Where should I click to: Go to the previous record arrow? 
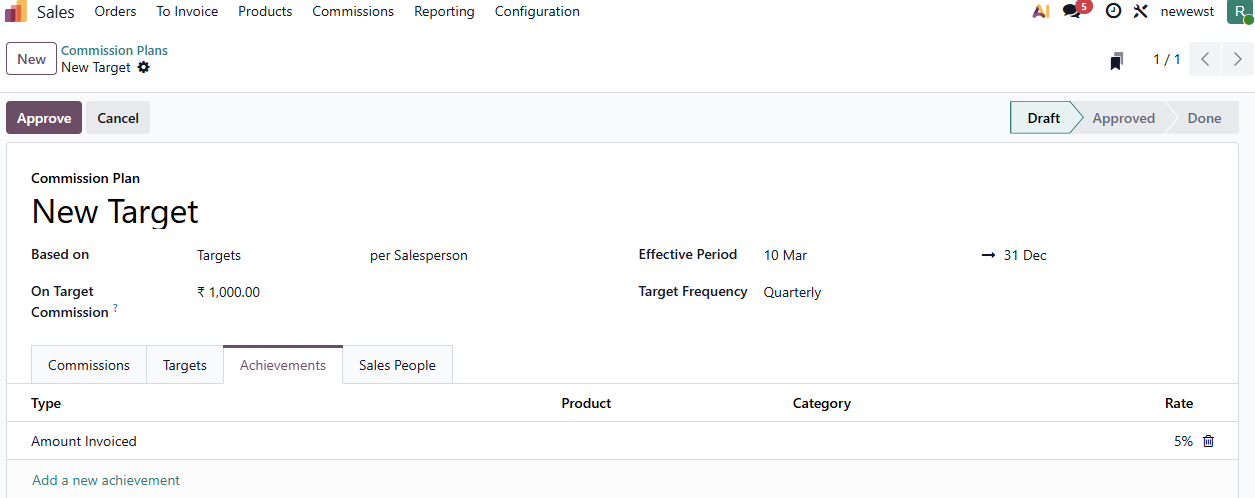[x=1205, y=60]
